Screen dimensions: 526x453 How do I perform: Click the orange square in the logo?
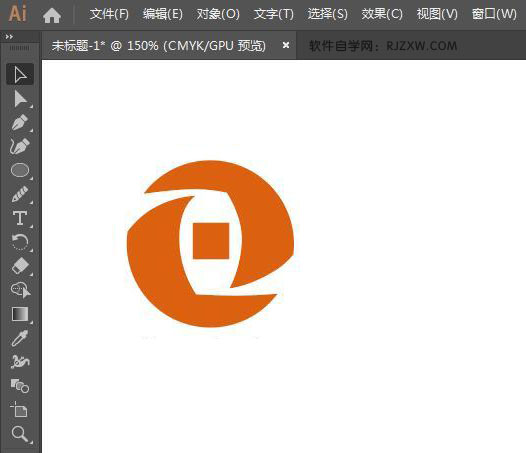[x=211, y=241]
